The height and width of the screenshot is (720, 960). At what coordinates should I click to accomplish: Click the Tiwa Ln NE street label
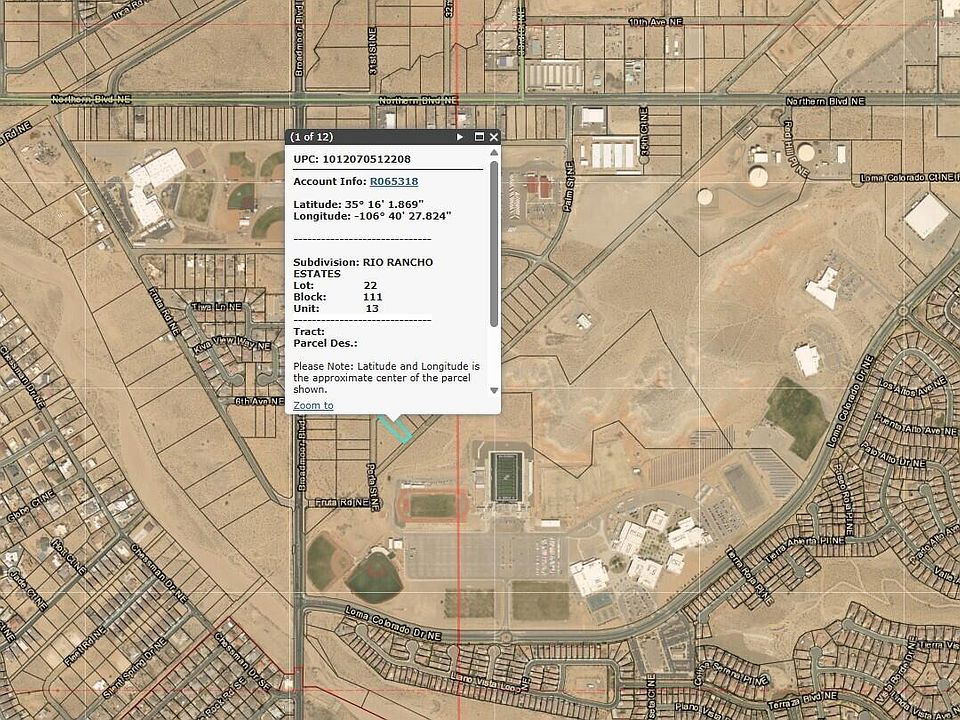tap(217, 306)
